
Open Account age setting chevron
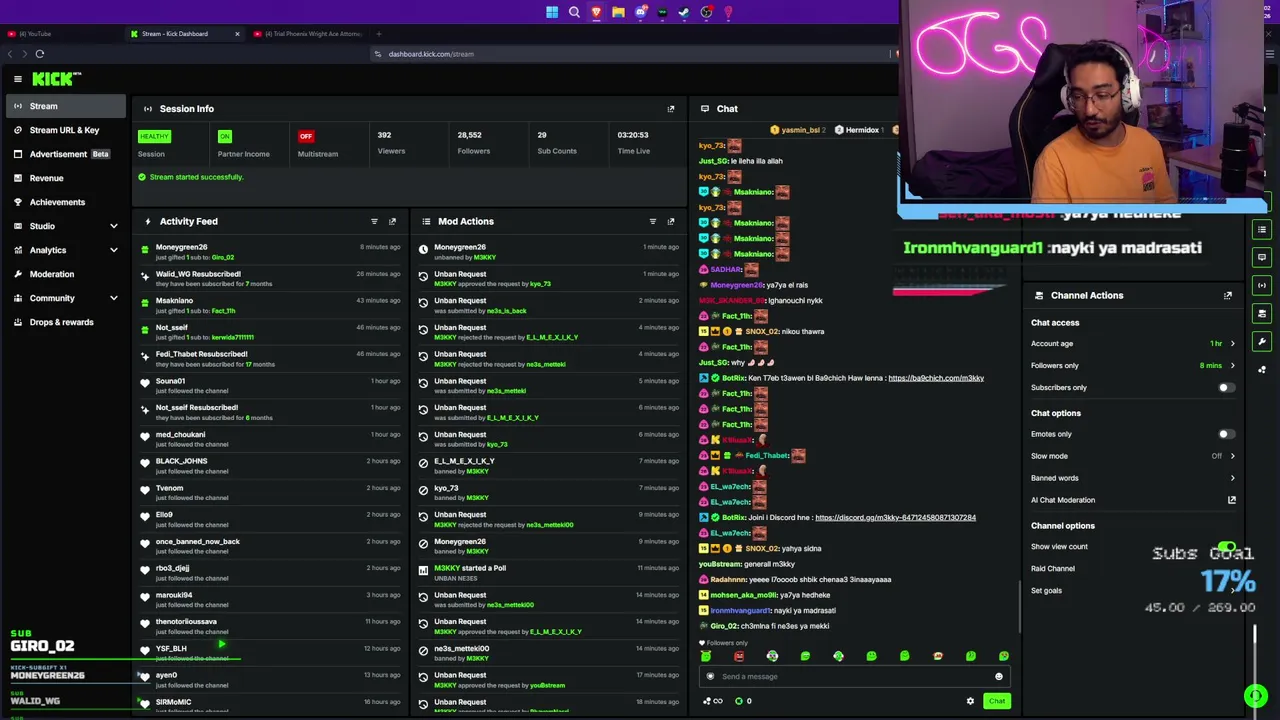coord(1232,344)
